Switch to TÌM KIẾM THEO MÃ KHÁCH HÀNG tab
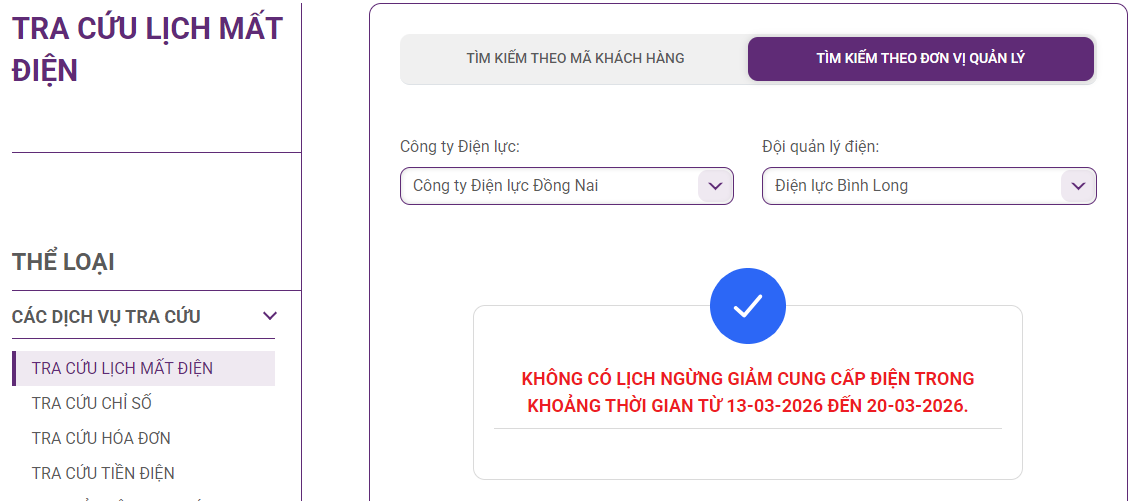Screen dimensions: 1136x501 (575, 59)
